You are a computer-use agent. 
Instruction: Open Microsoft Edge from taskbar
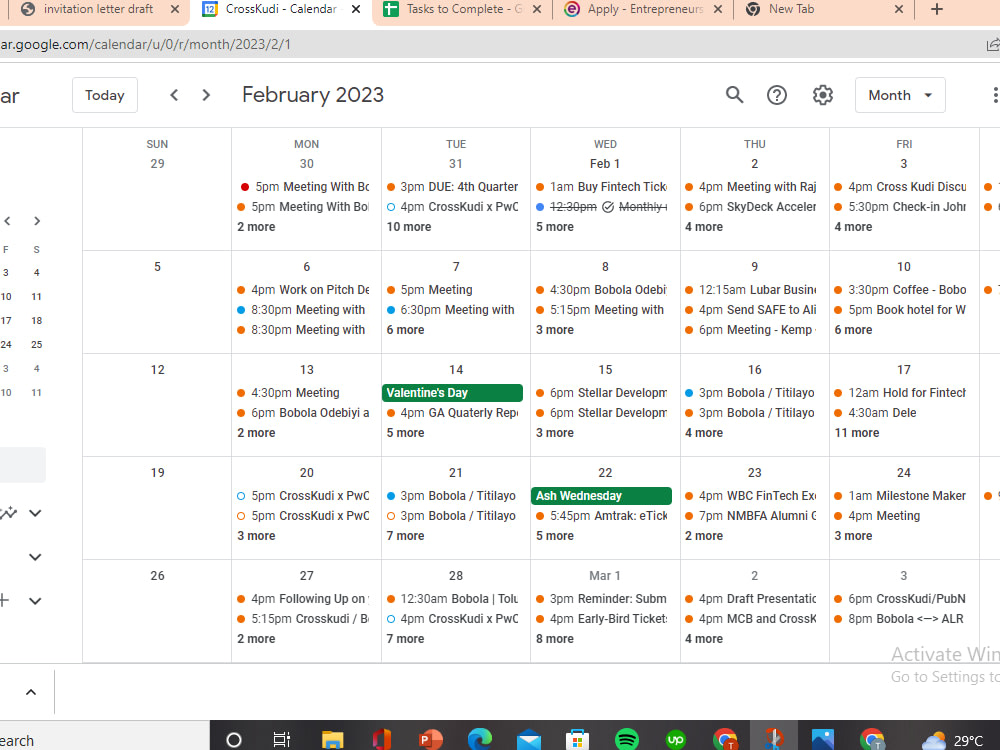click(480, 740)
